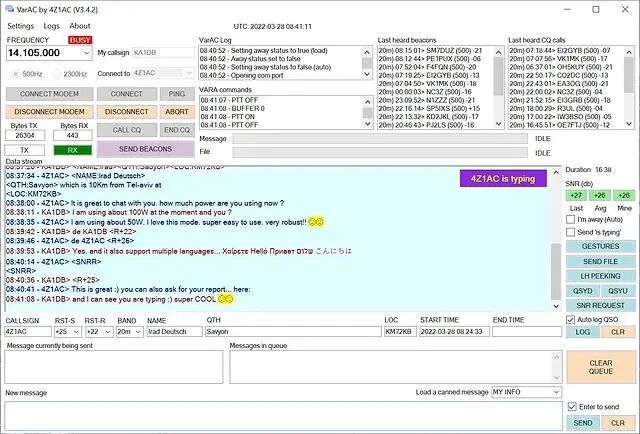640x434 pixels.
Task: Click the VARA commands scroll down arrow
Action: (367, 124)
